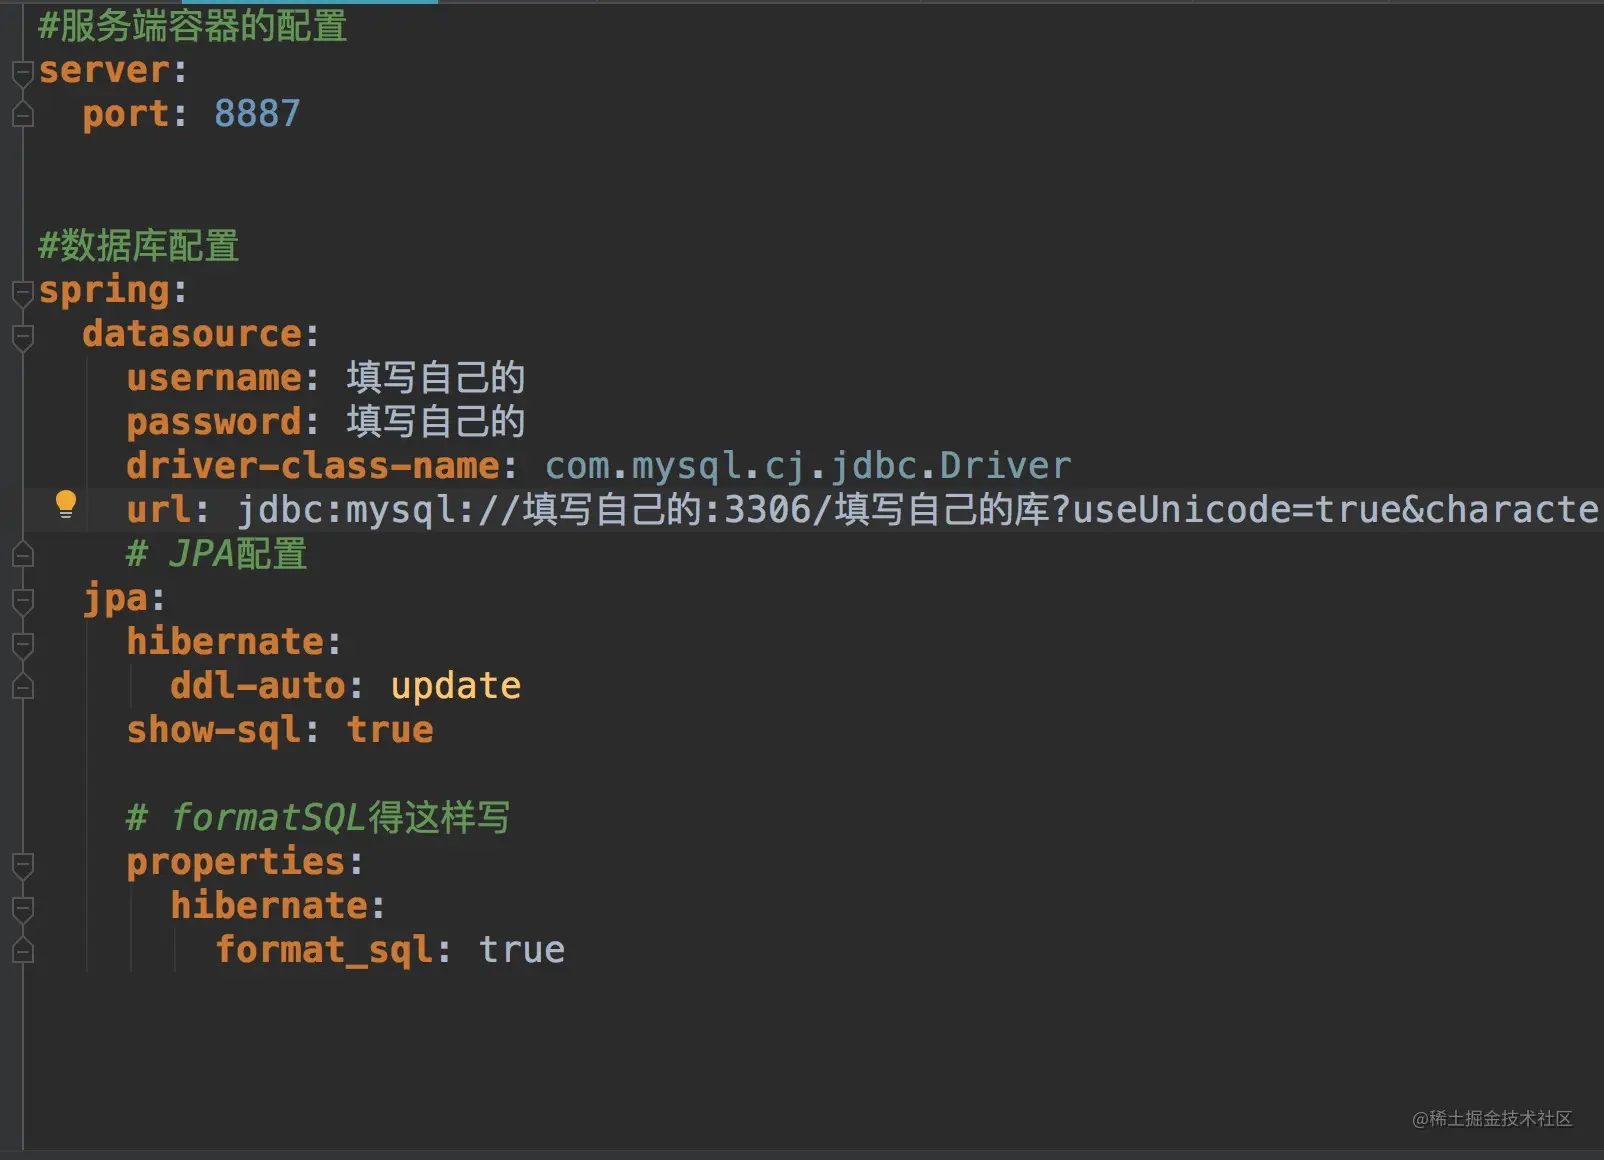Click the fold-end marker beside format_sql line
This screenshot has width=1604, height=1160.
(22, 951)
